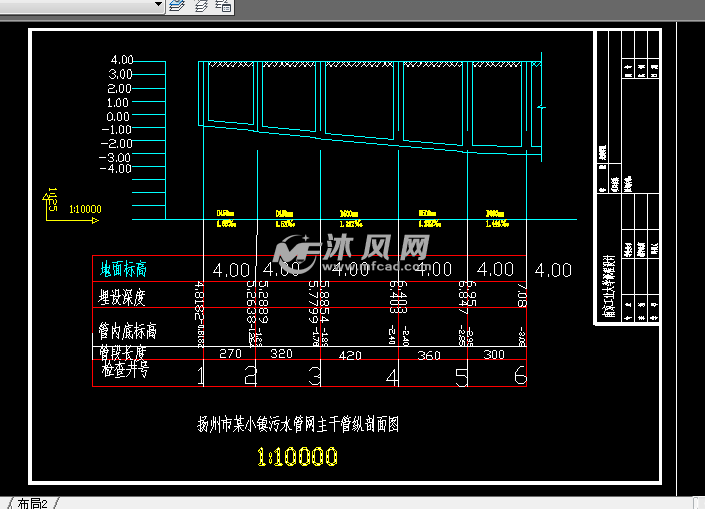Select the 0.00 elevation scale label
The width and height of the screenshot is (705, 509).
pos(118,117)
